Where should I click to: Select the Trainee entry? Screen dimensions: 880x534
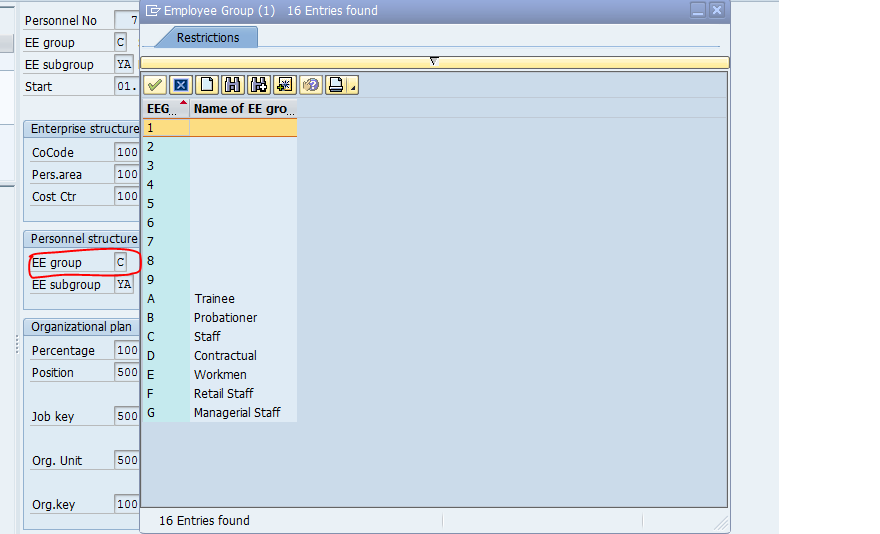coord(214,299)
